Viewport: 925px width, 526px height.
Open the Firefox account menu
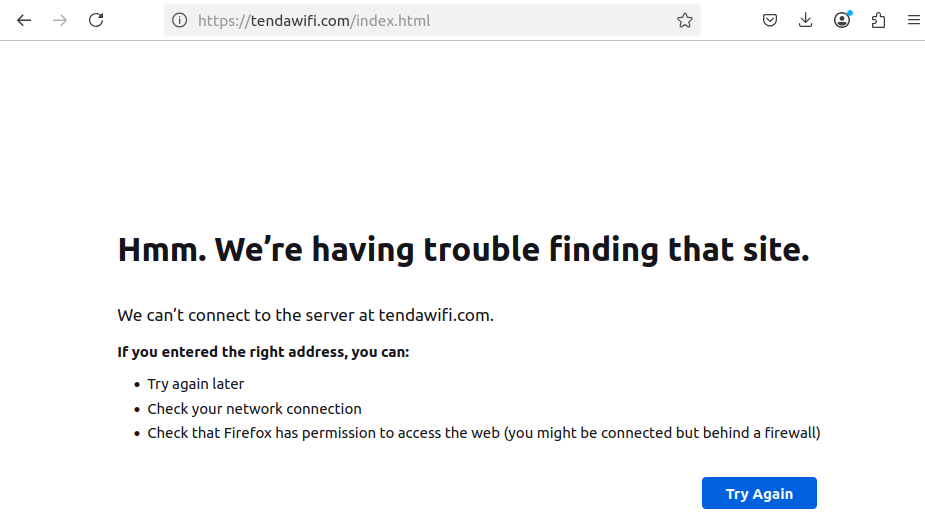click(x=842, y=20)
